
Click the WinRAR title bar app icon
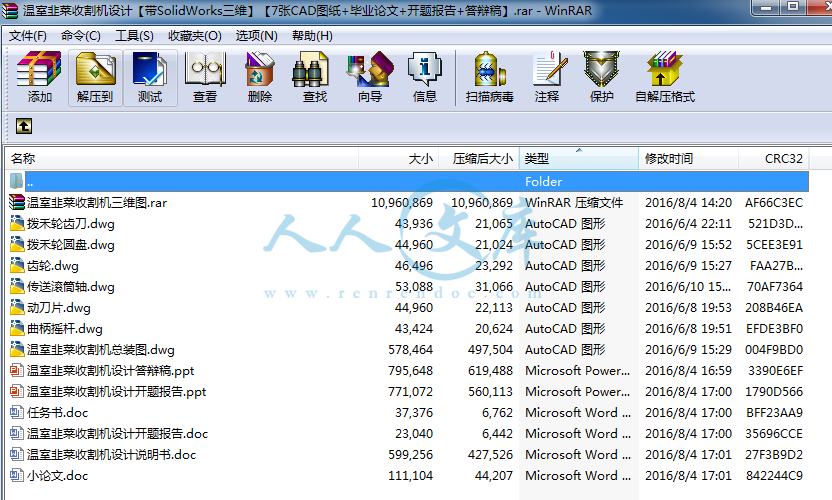click(10, 11)
